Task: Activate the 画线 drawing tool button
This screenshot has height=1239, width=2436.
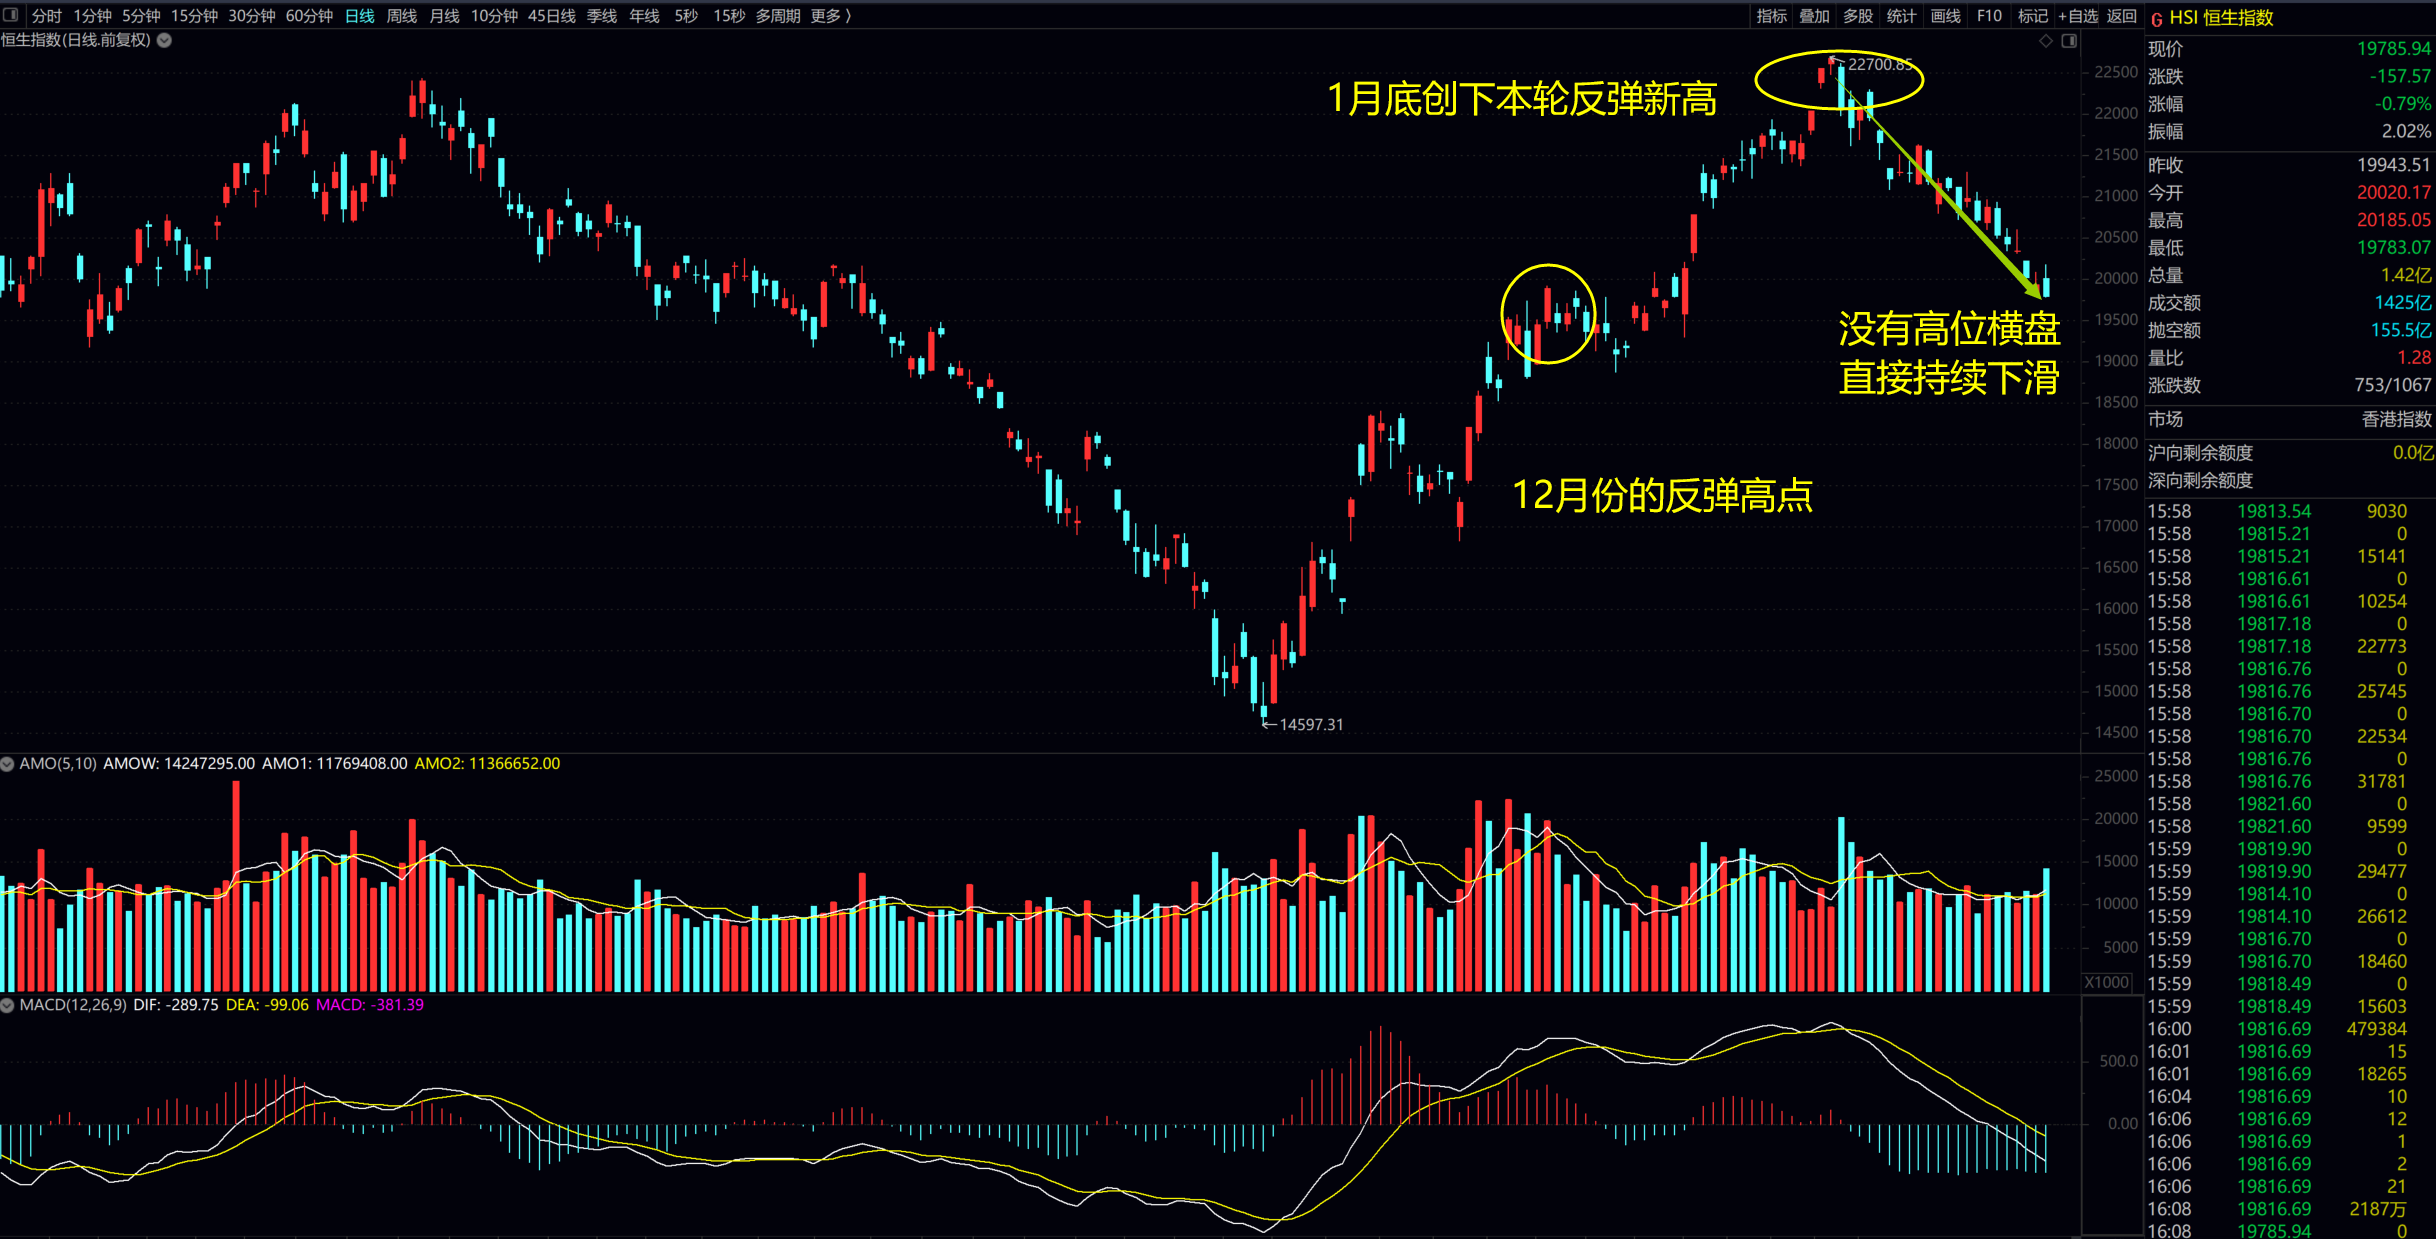Action: (x=1946, y=16)
